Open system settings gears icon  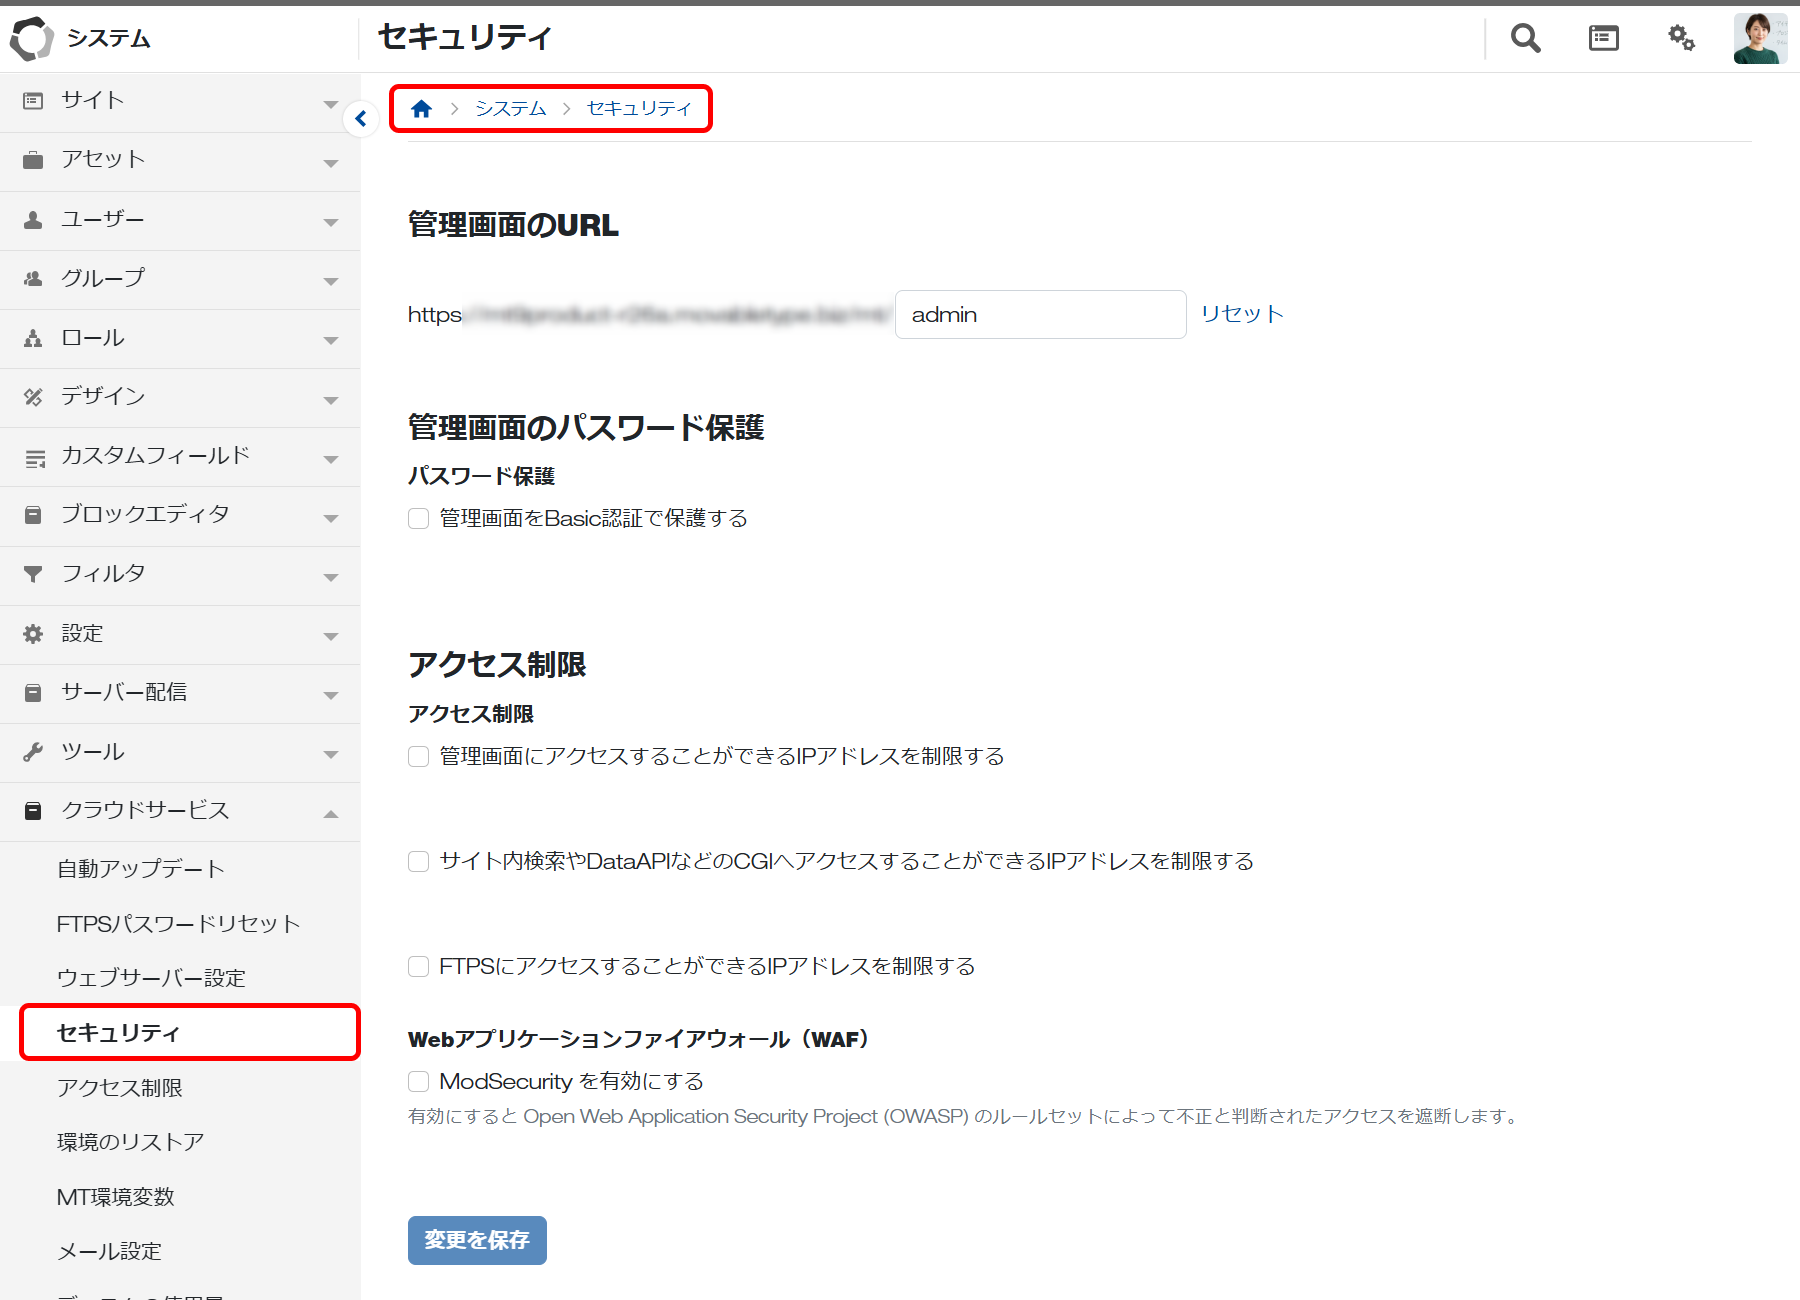tap(1681, 38)
